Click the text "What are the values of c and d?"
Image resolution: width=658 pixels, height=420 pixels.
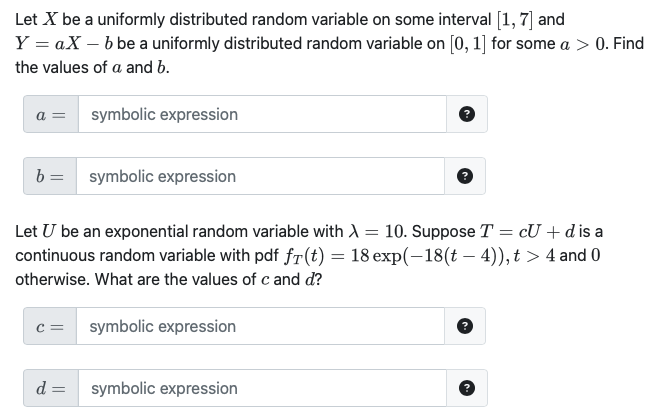point(209,279)
